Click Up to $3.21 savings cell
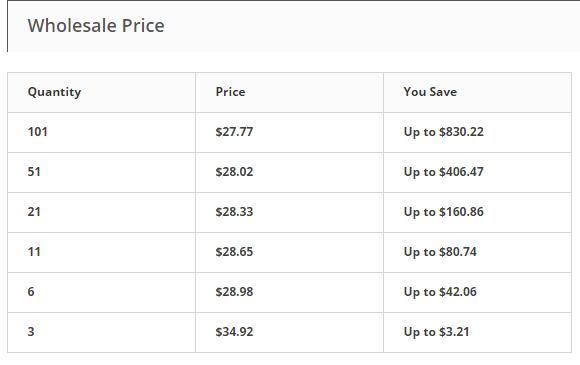The width and height of the screenshot is (580, 365). [x=477, y=332]
